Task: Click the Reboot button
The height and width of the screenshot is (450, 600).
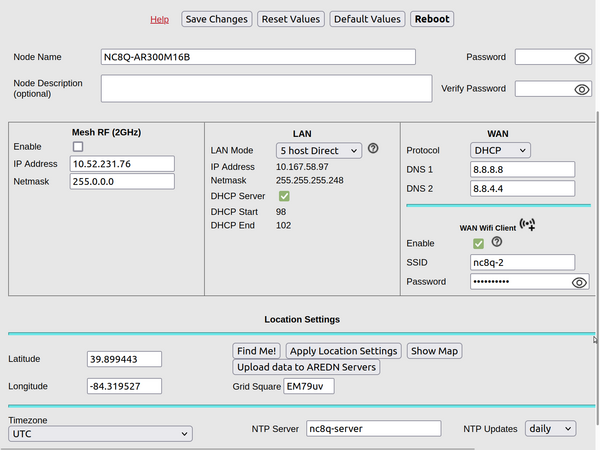Action: 432,19
